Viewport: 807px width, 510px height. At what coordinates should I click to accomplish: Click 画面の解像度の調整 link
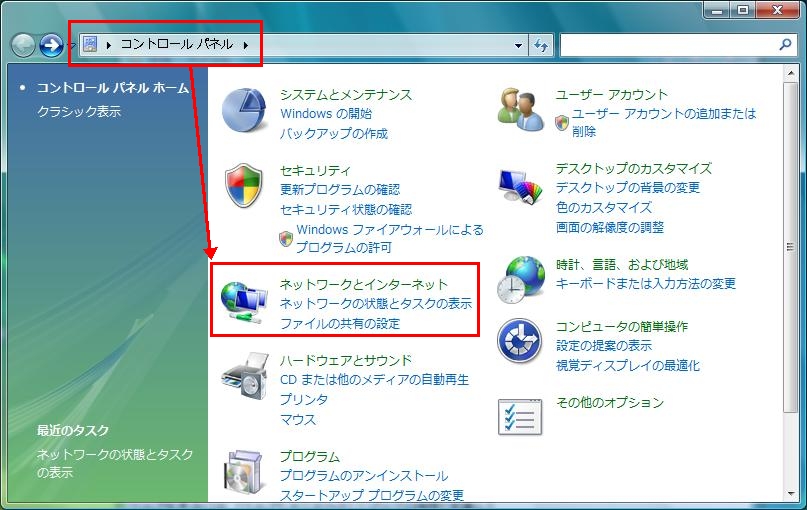point(609,227)
